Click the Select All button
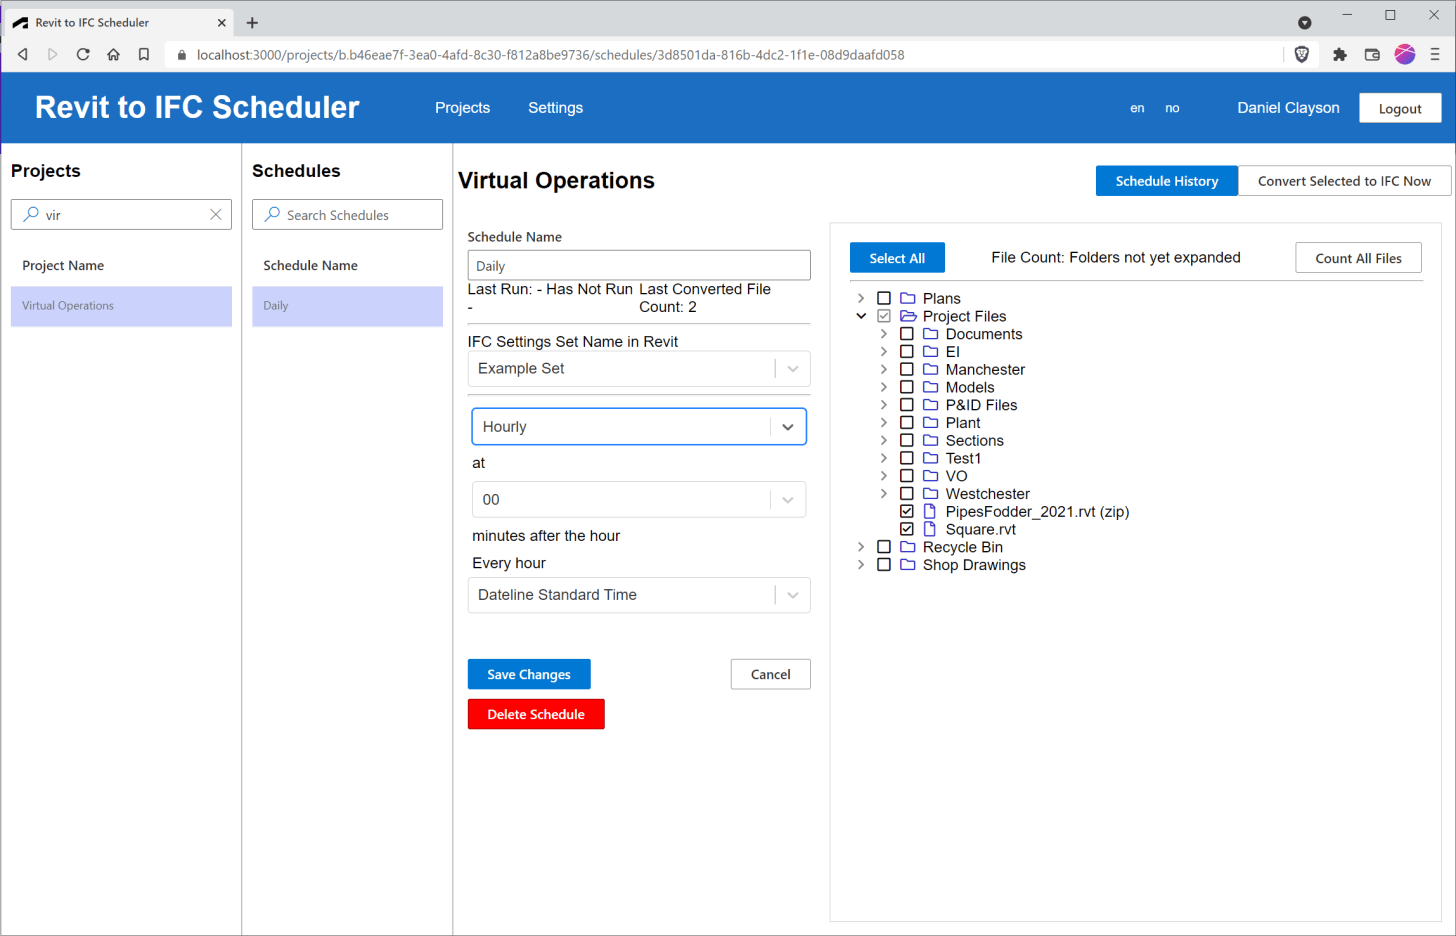The image size is (1456, 936). click(x=897, y=258)
